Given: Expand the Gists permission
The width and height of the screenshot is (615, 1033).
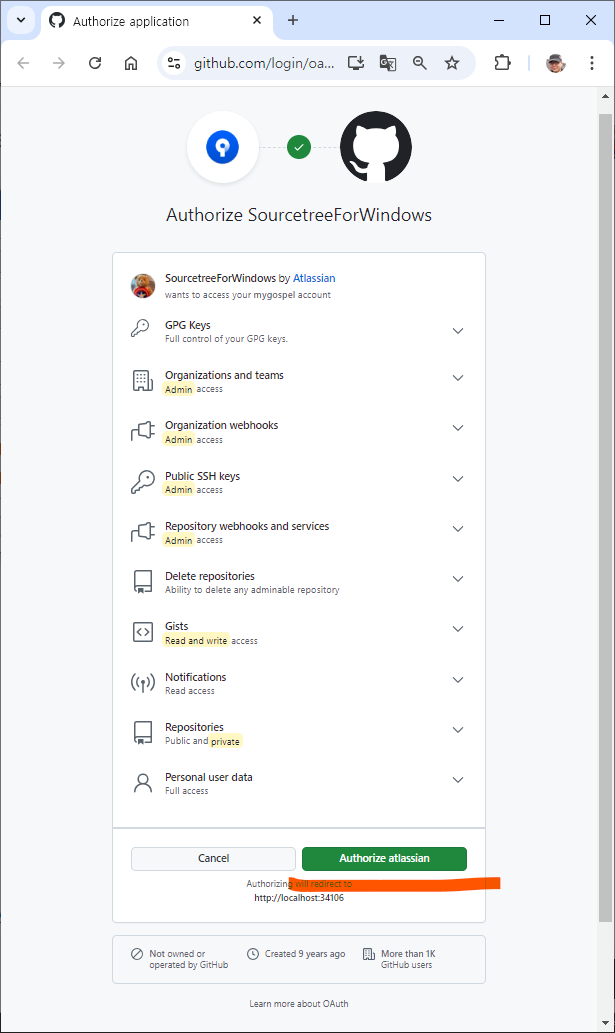Looking at the screenshot, I should click(458, 629).
